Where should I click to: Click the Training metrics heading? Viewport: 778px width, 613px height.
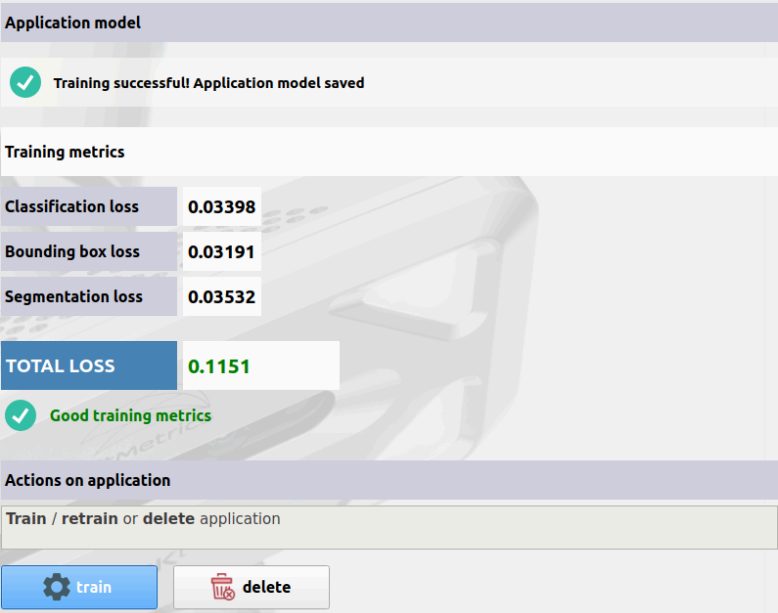click(x=389, y=151)
